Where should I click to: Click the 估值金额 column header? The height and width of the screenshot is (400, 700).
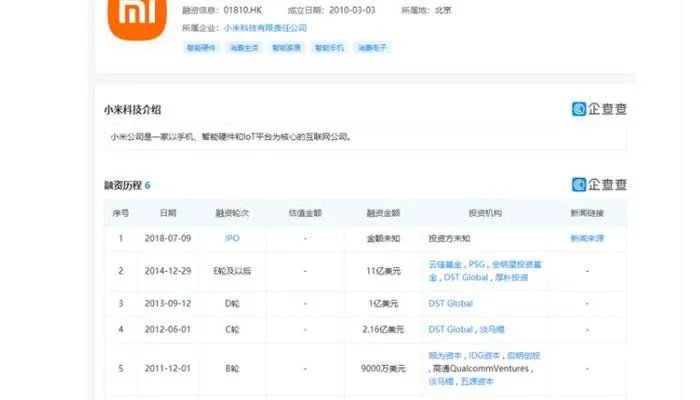point(305,213)
